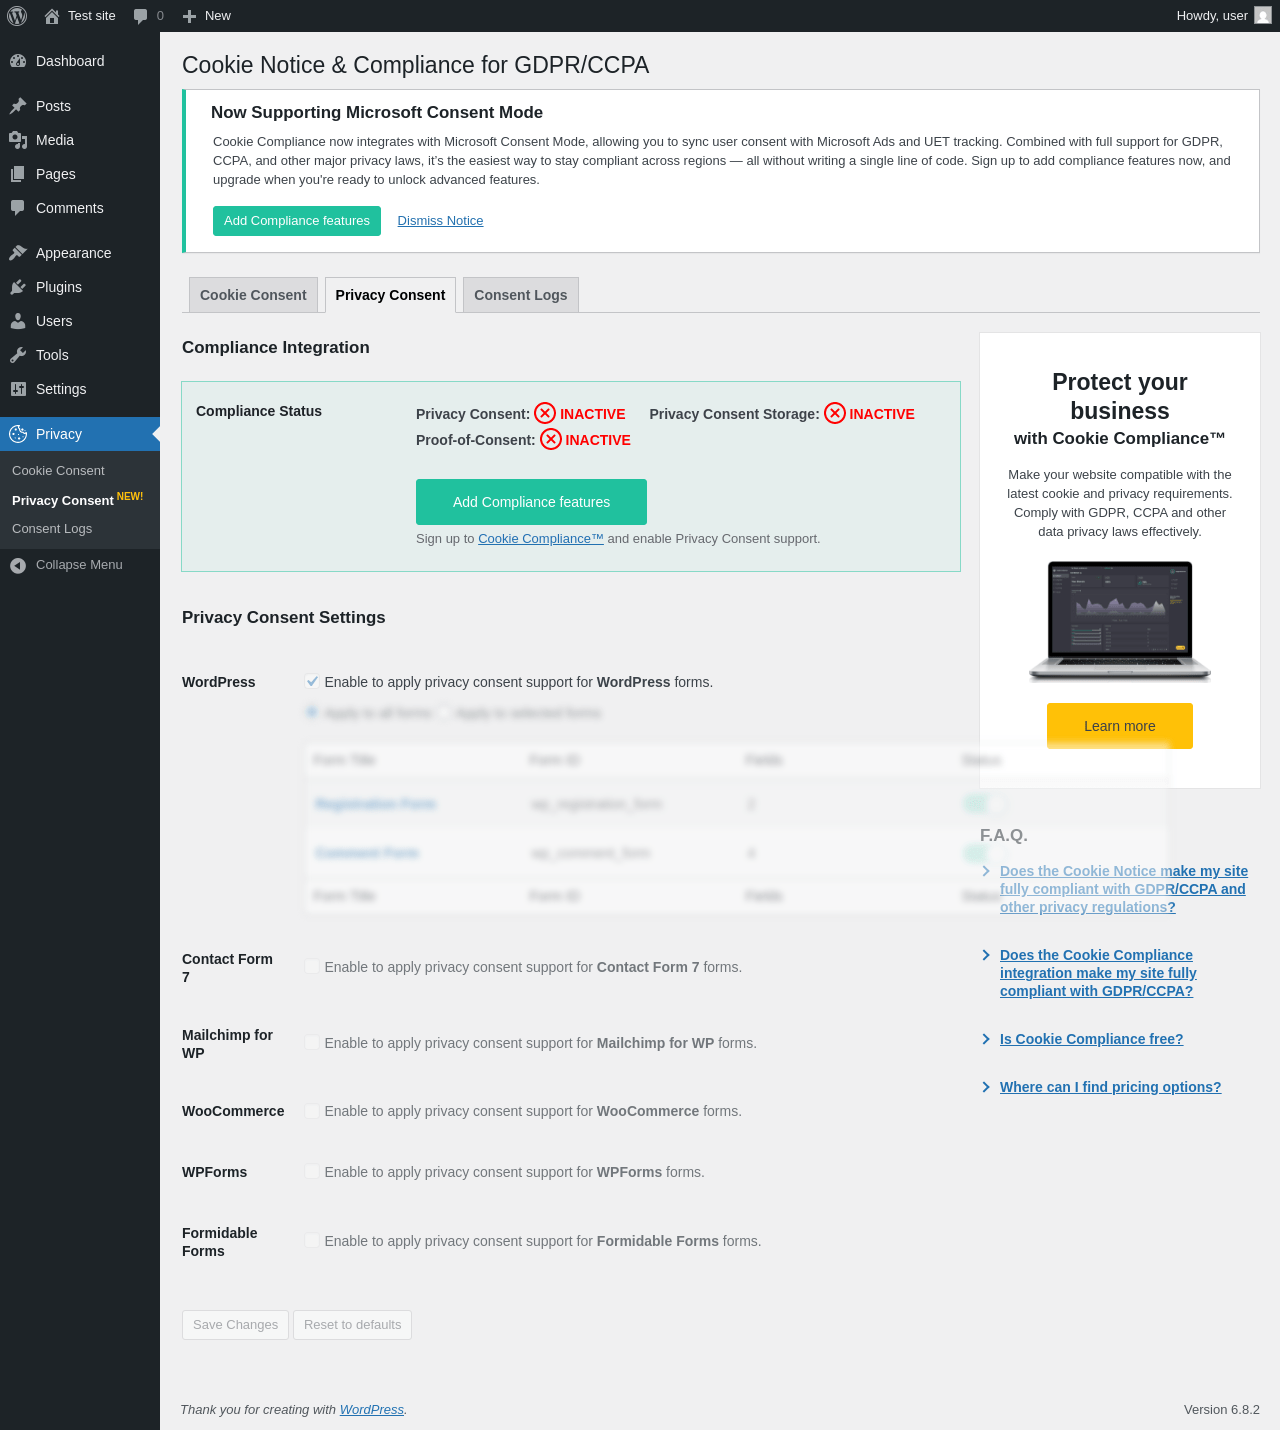Click the Collapse Menu arrow icon
Viewport: 1280px width, 1430px height.
(18, 565)
